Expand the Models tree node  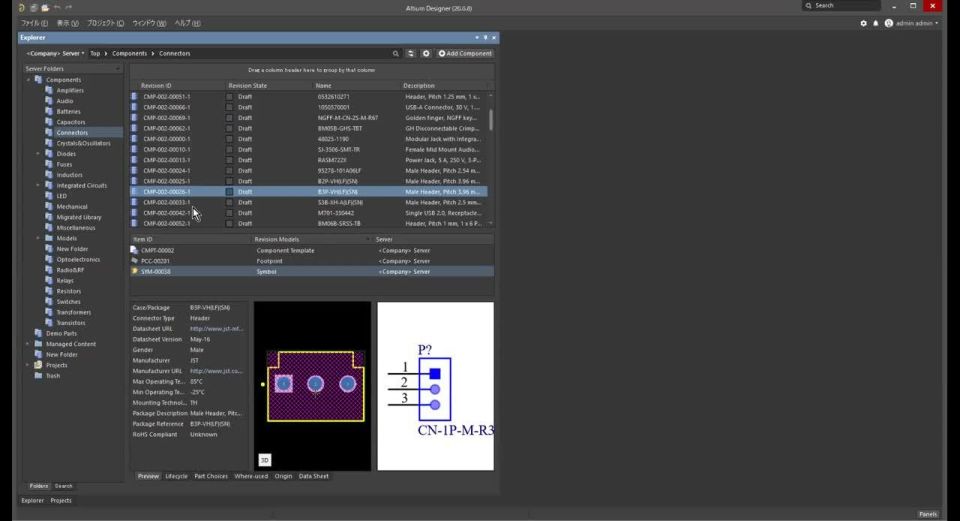pos(38,238)
